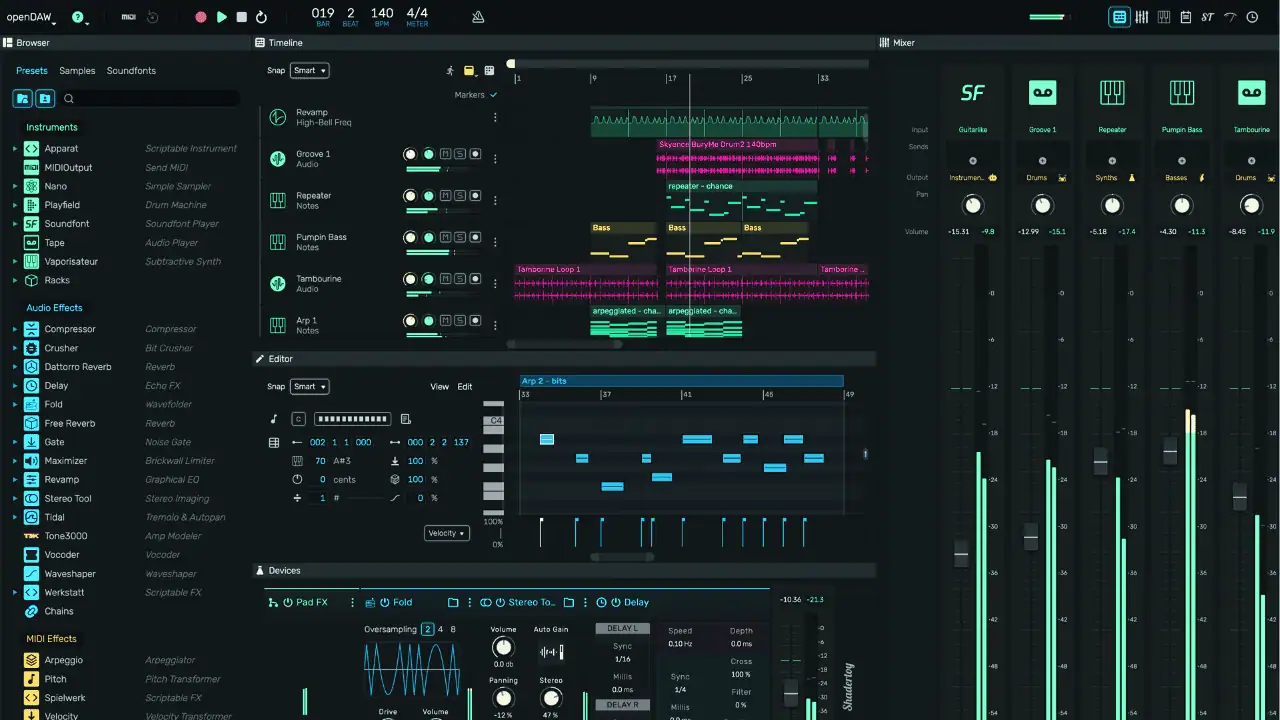
Task: Open the Pumpin Bass track options menu
Action: tap(495, 242)
